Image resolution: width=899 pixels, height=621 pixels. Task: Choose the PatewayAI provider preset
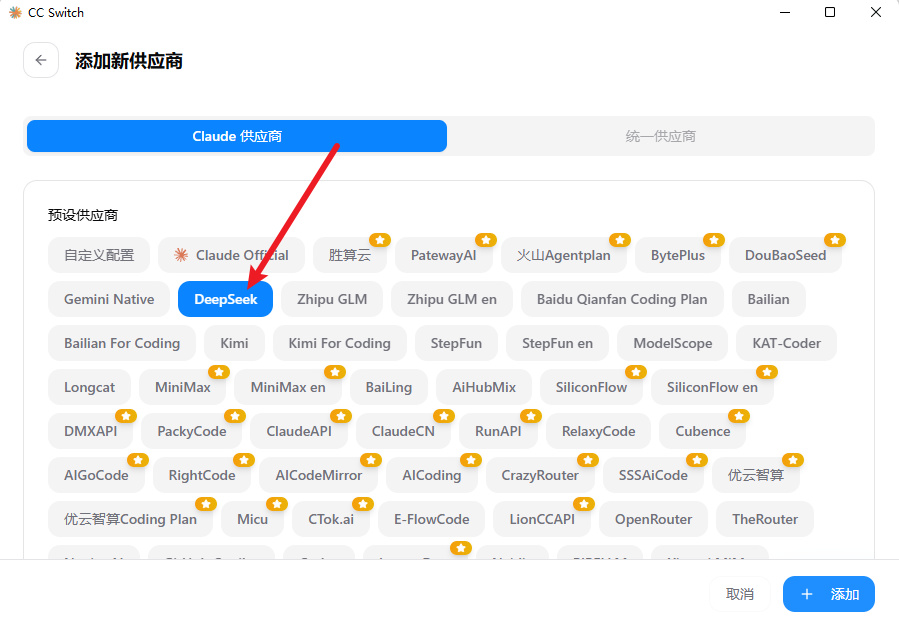[444, 255]
